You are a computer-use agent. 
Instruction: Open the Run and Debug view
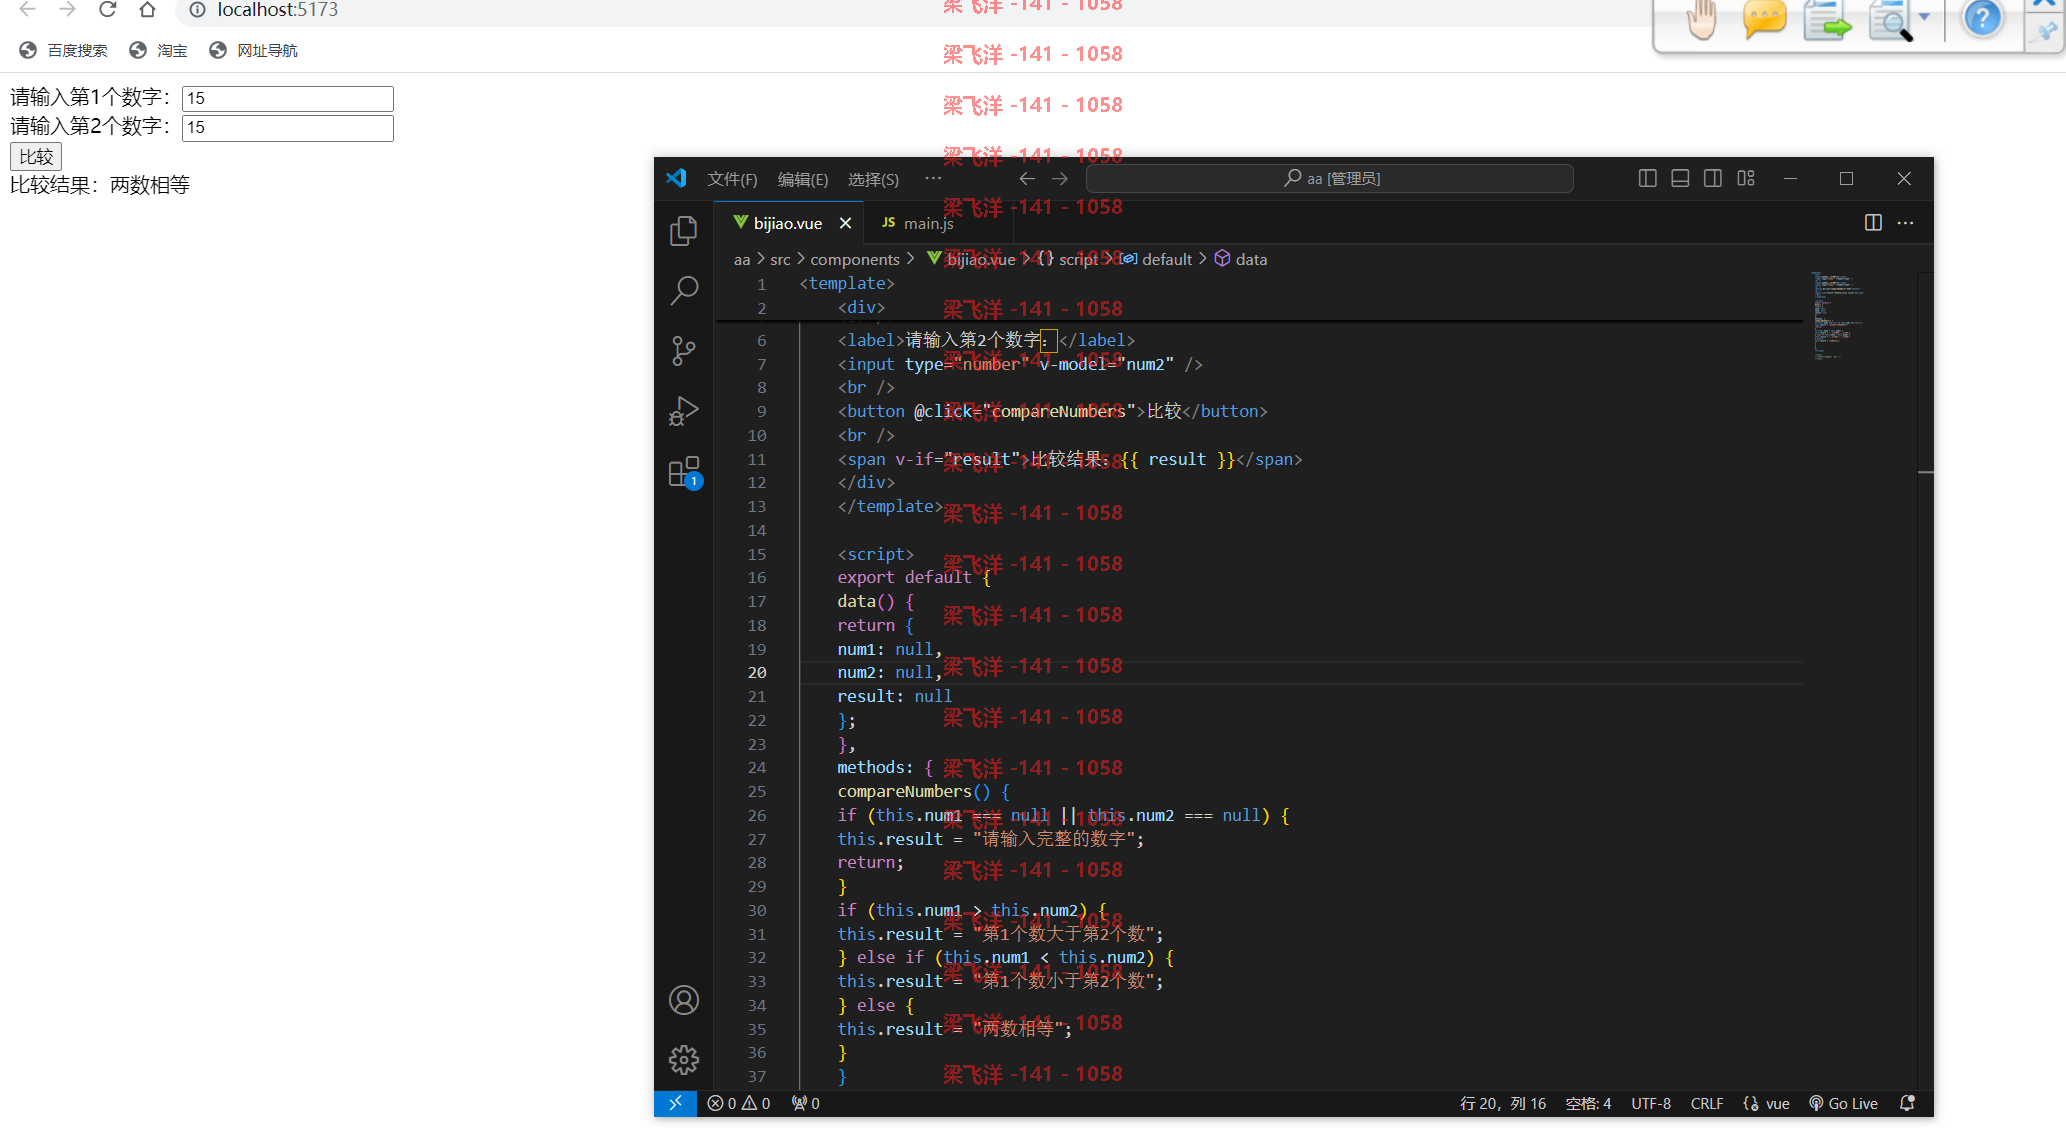684,411
